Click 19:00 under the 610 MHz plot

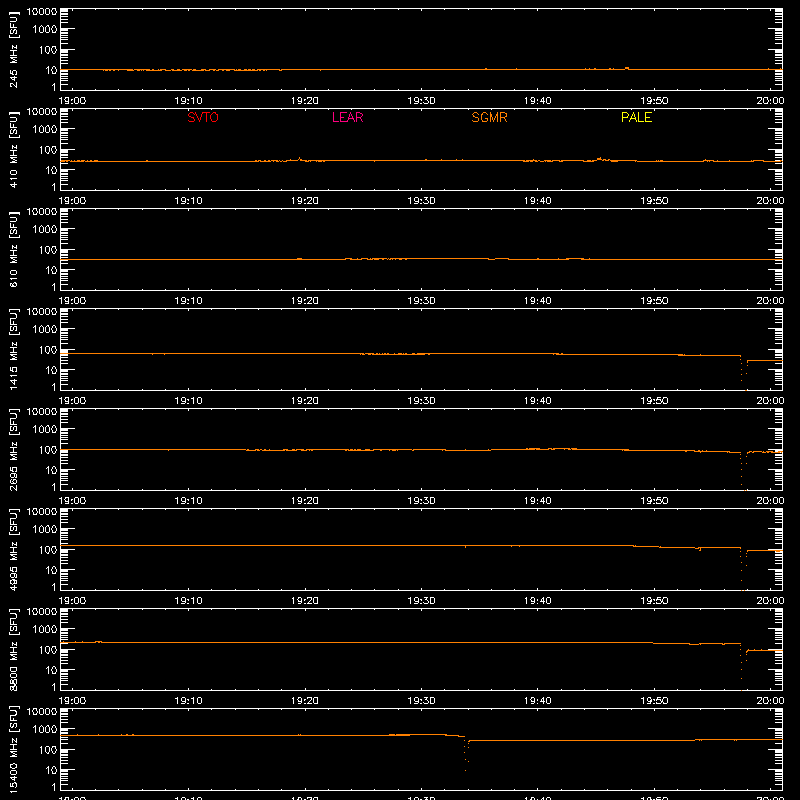pos(72,301)
